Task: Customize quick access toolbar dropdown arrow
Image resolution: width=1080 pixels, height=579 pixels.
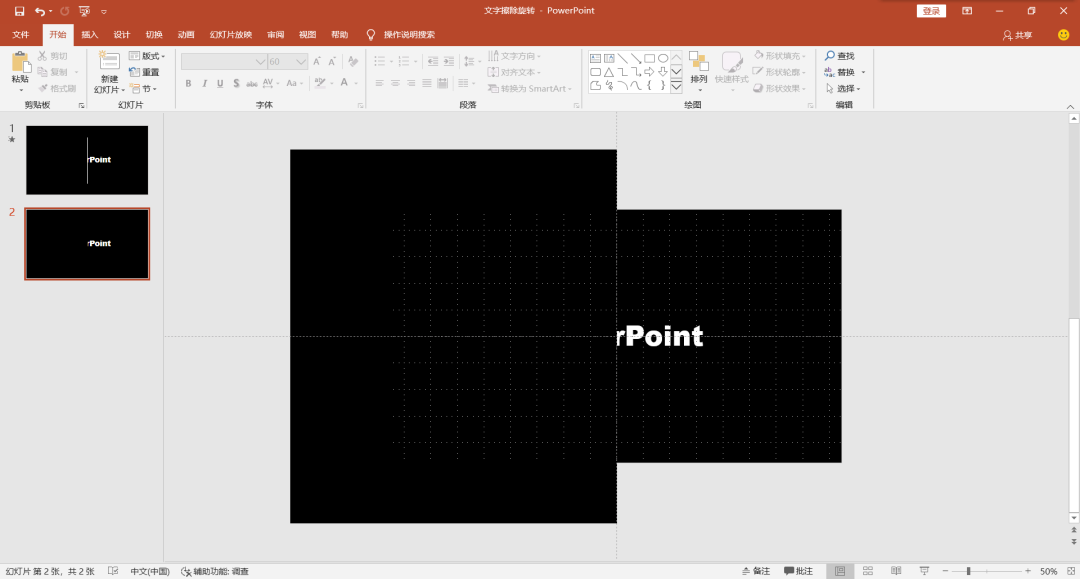Action: 104,11
